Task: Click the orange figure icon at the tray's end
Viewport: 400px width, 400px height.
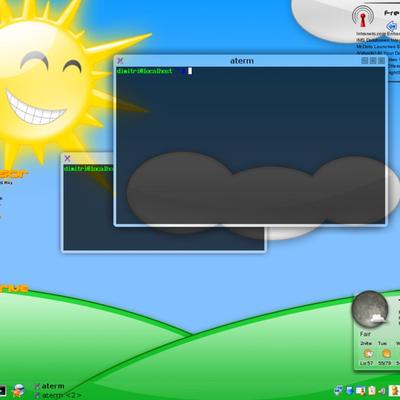Action: [x=395, y=390]
